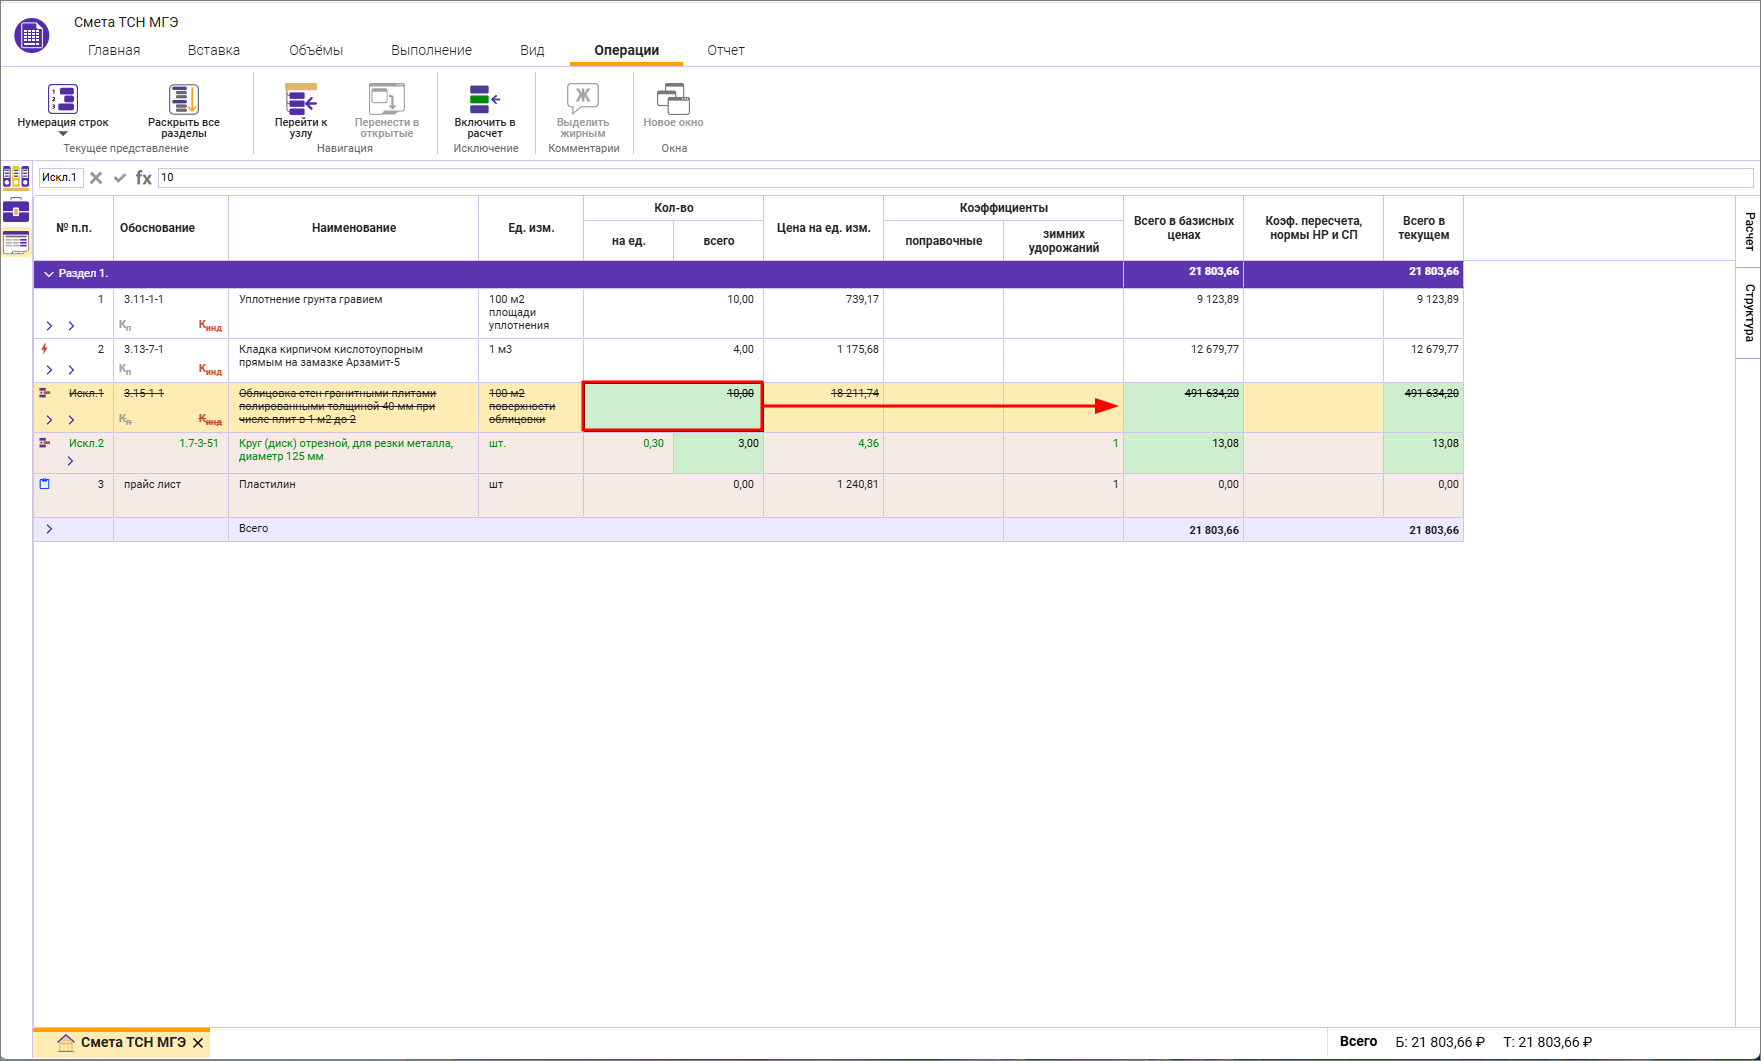Viewport: 1761px width, 1061px height.
Task: Toggle the table view icon in left sidebar
Action: coord(16,242)
